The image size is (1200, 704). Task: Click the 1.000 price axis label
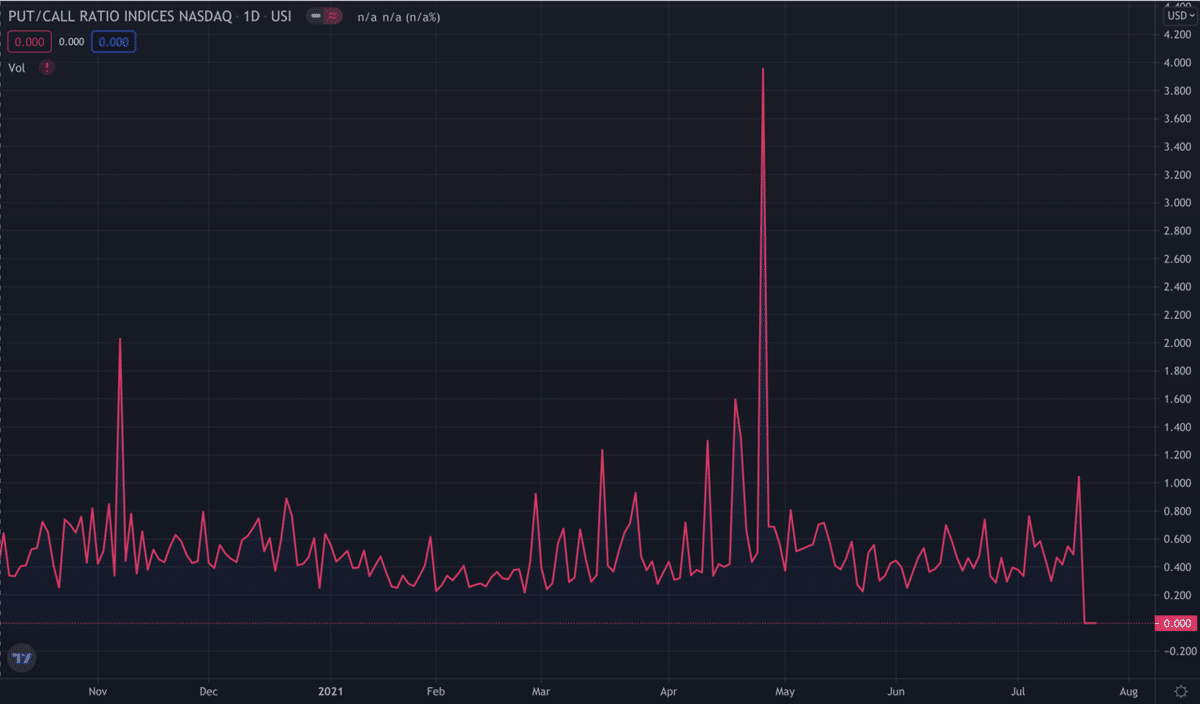(x=1175, y=483)
